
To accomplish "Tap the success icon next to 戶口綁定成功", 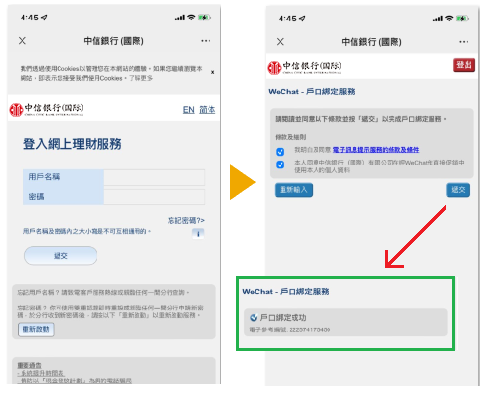I will 254,318.
